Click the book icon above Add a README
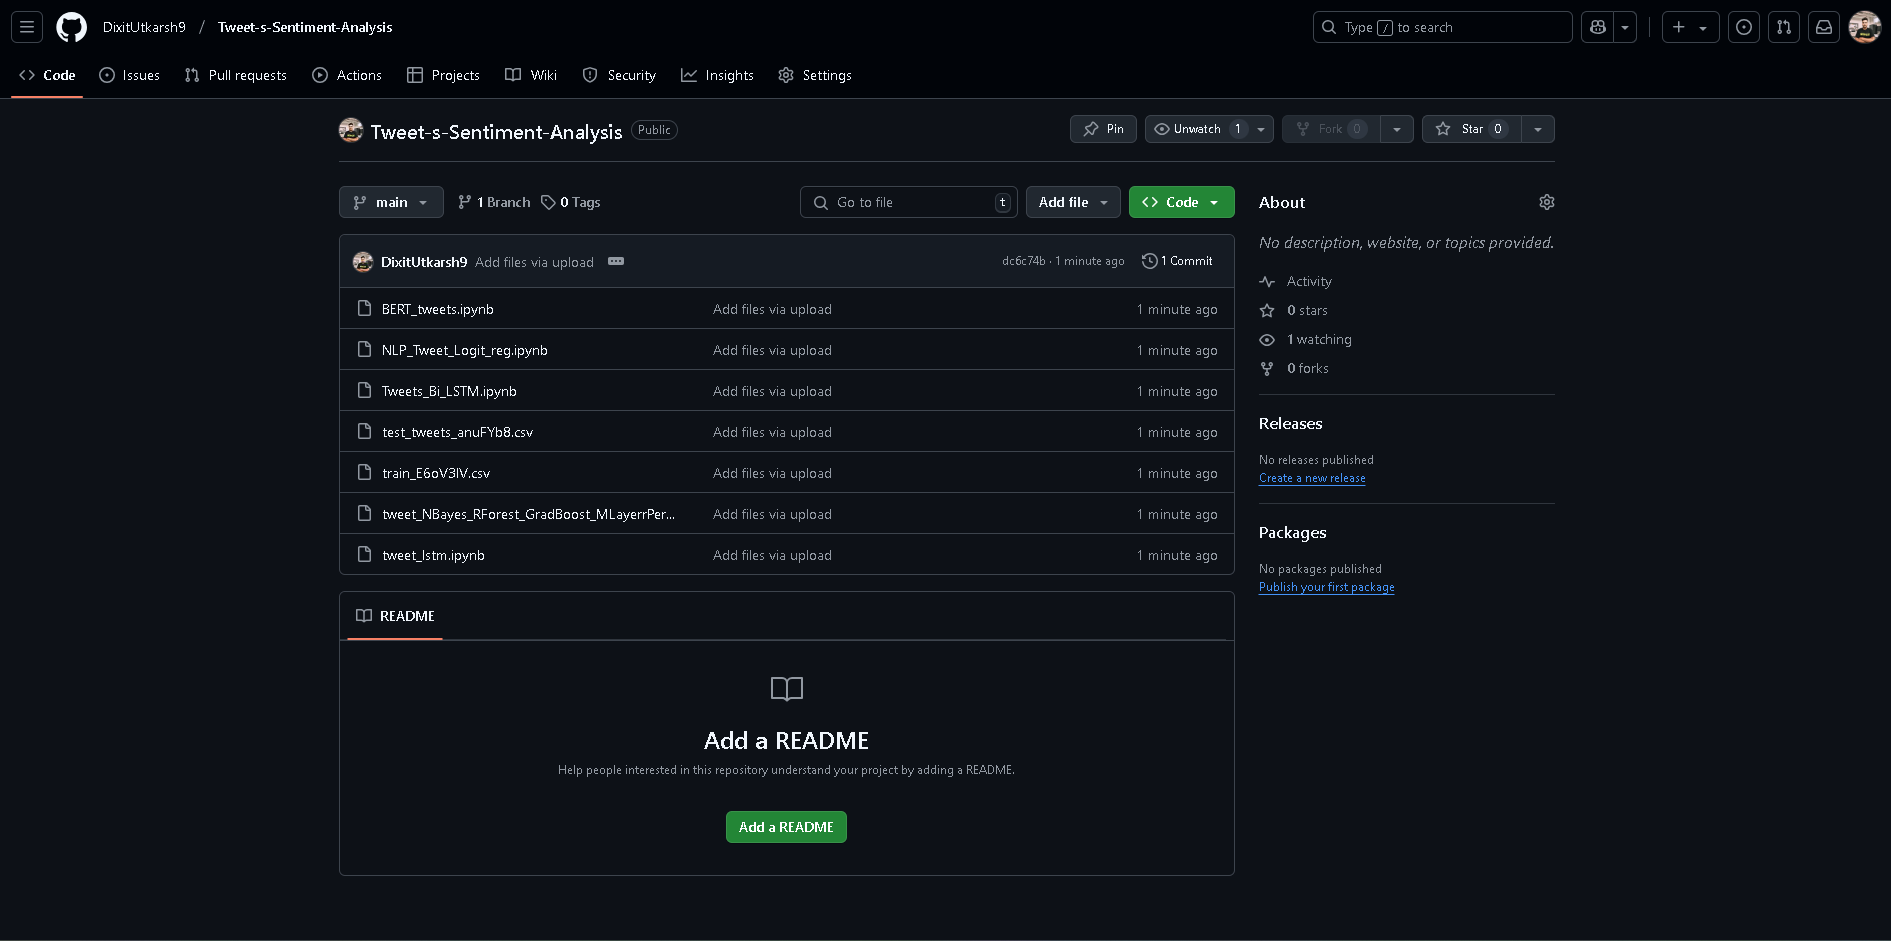 click(787, 688)
